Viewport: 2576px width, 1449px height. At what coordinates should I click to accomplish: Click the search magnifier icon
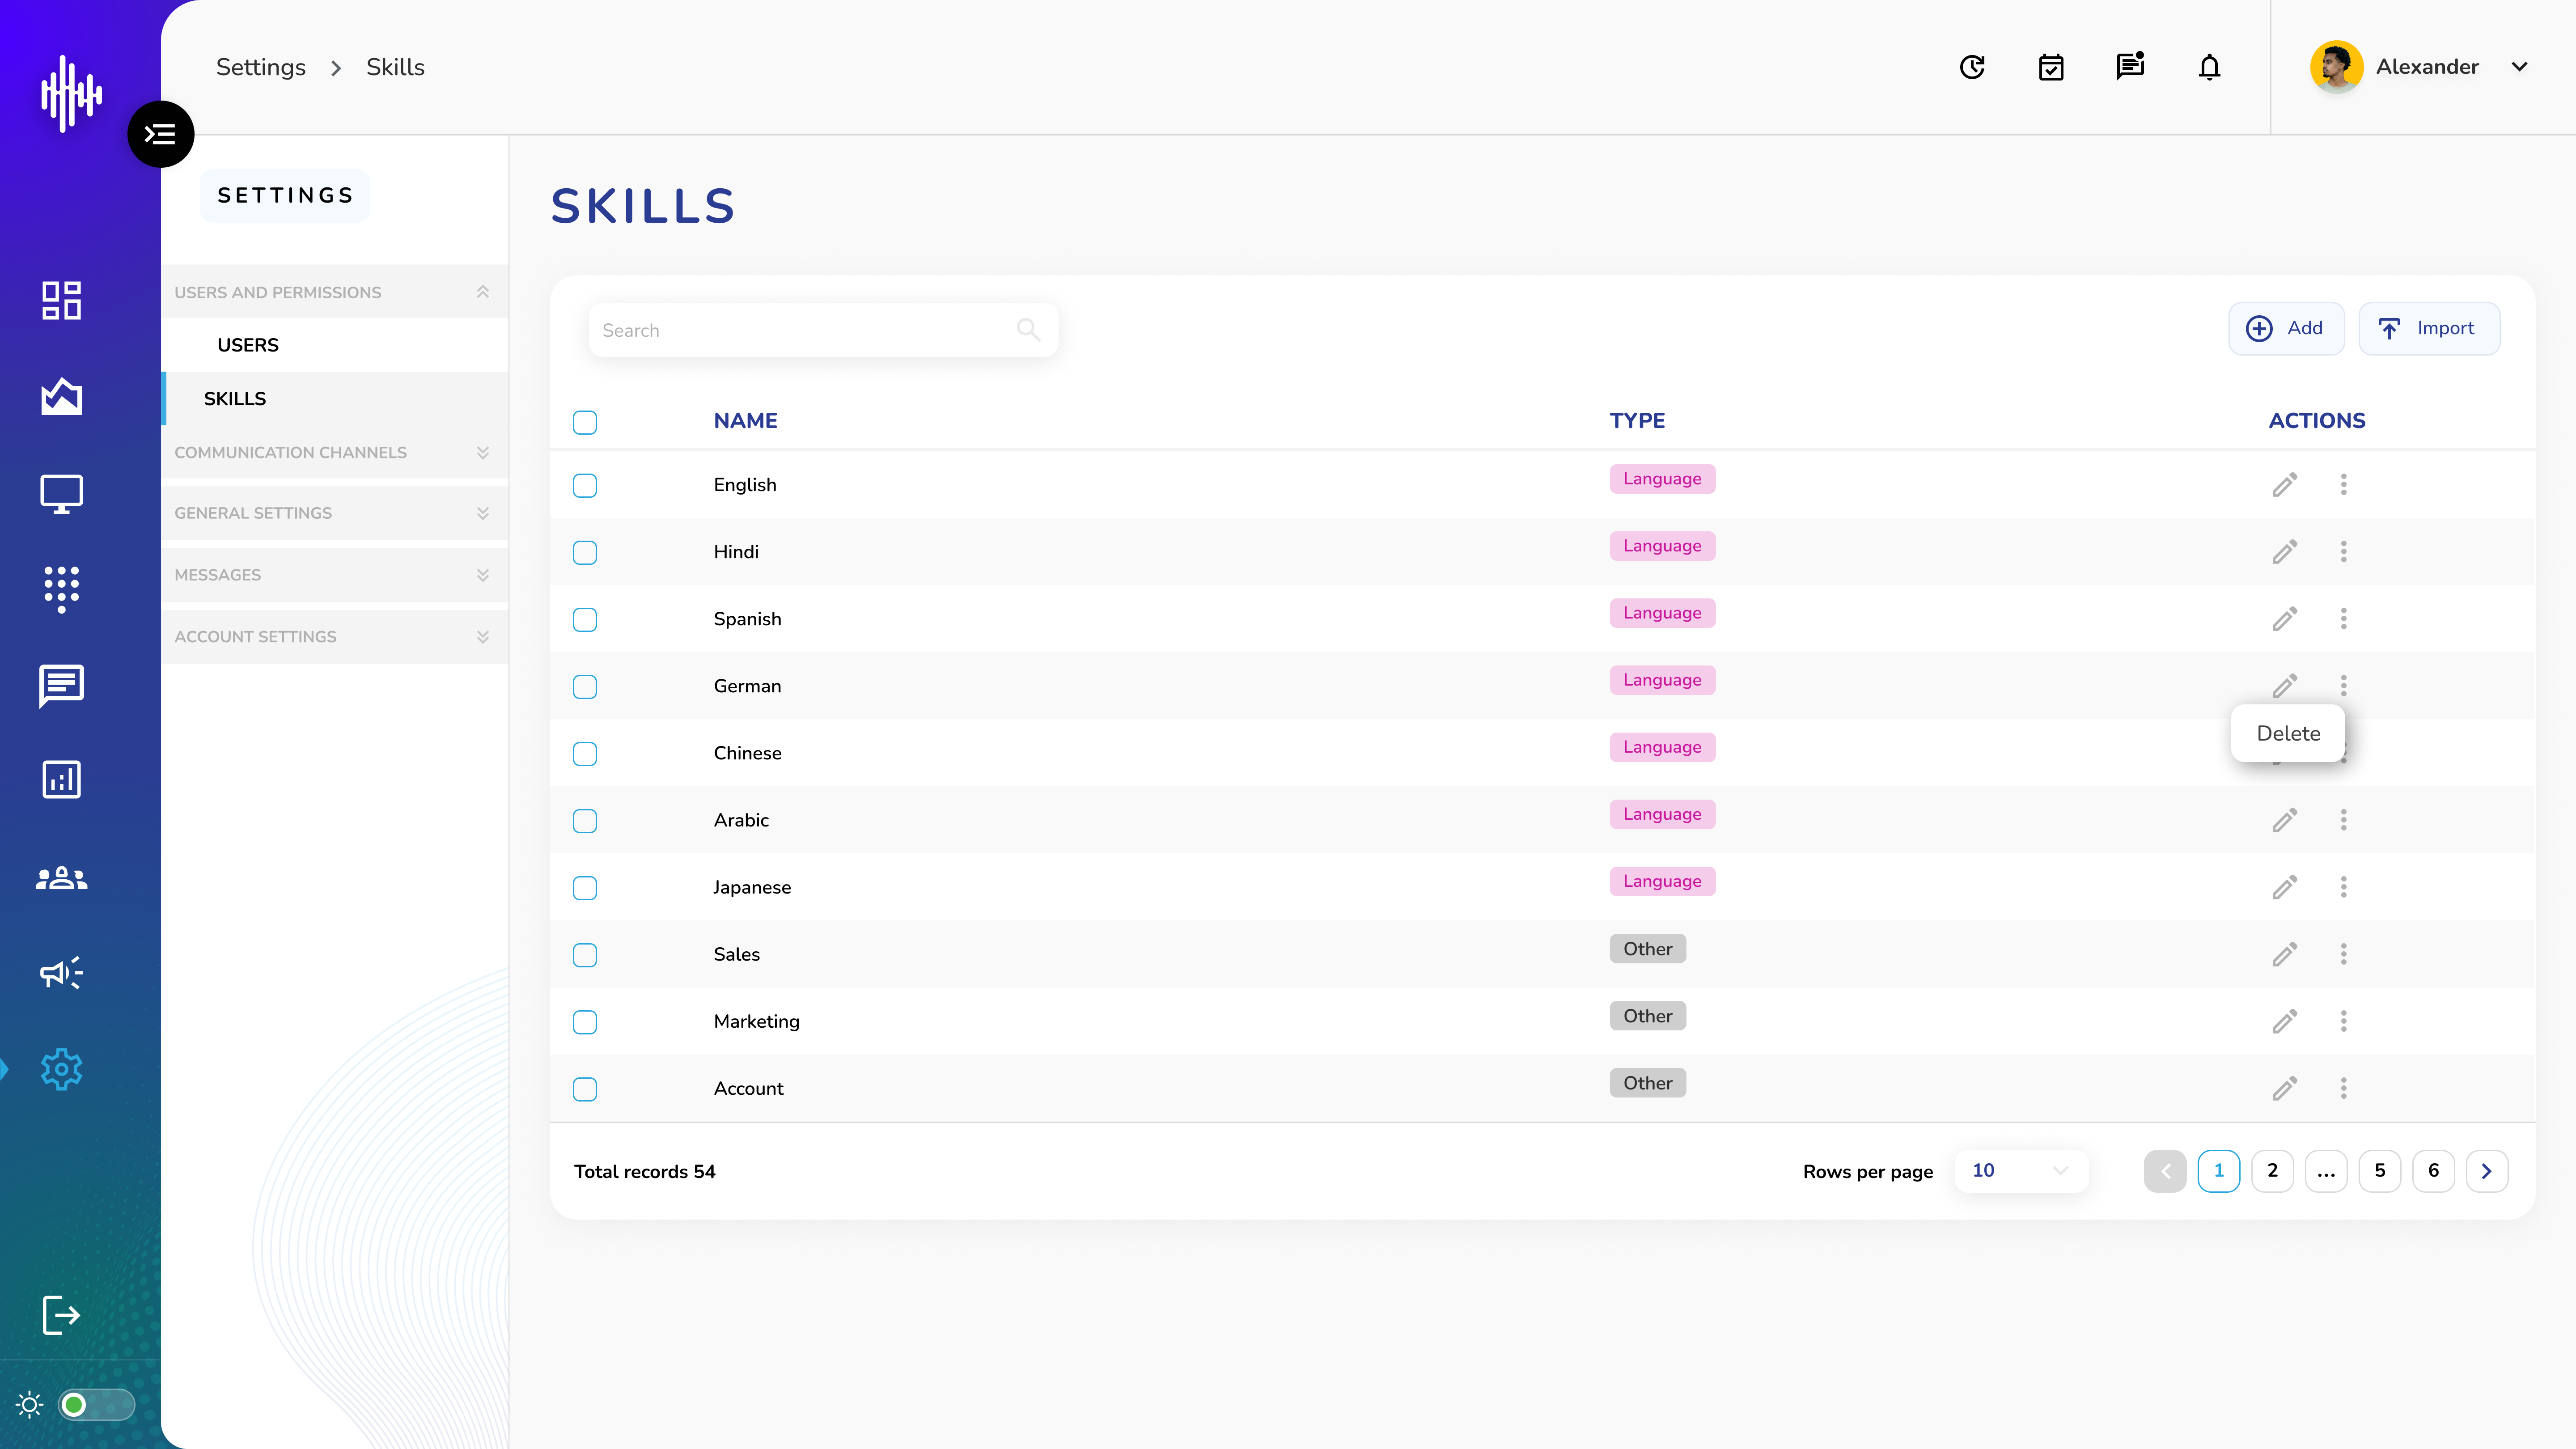[1028, 329]
